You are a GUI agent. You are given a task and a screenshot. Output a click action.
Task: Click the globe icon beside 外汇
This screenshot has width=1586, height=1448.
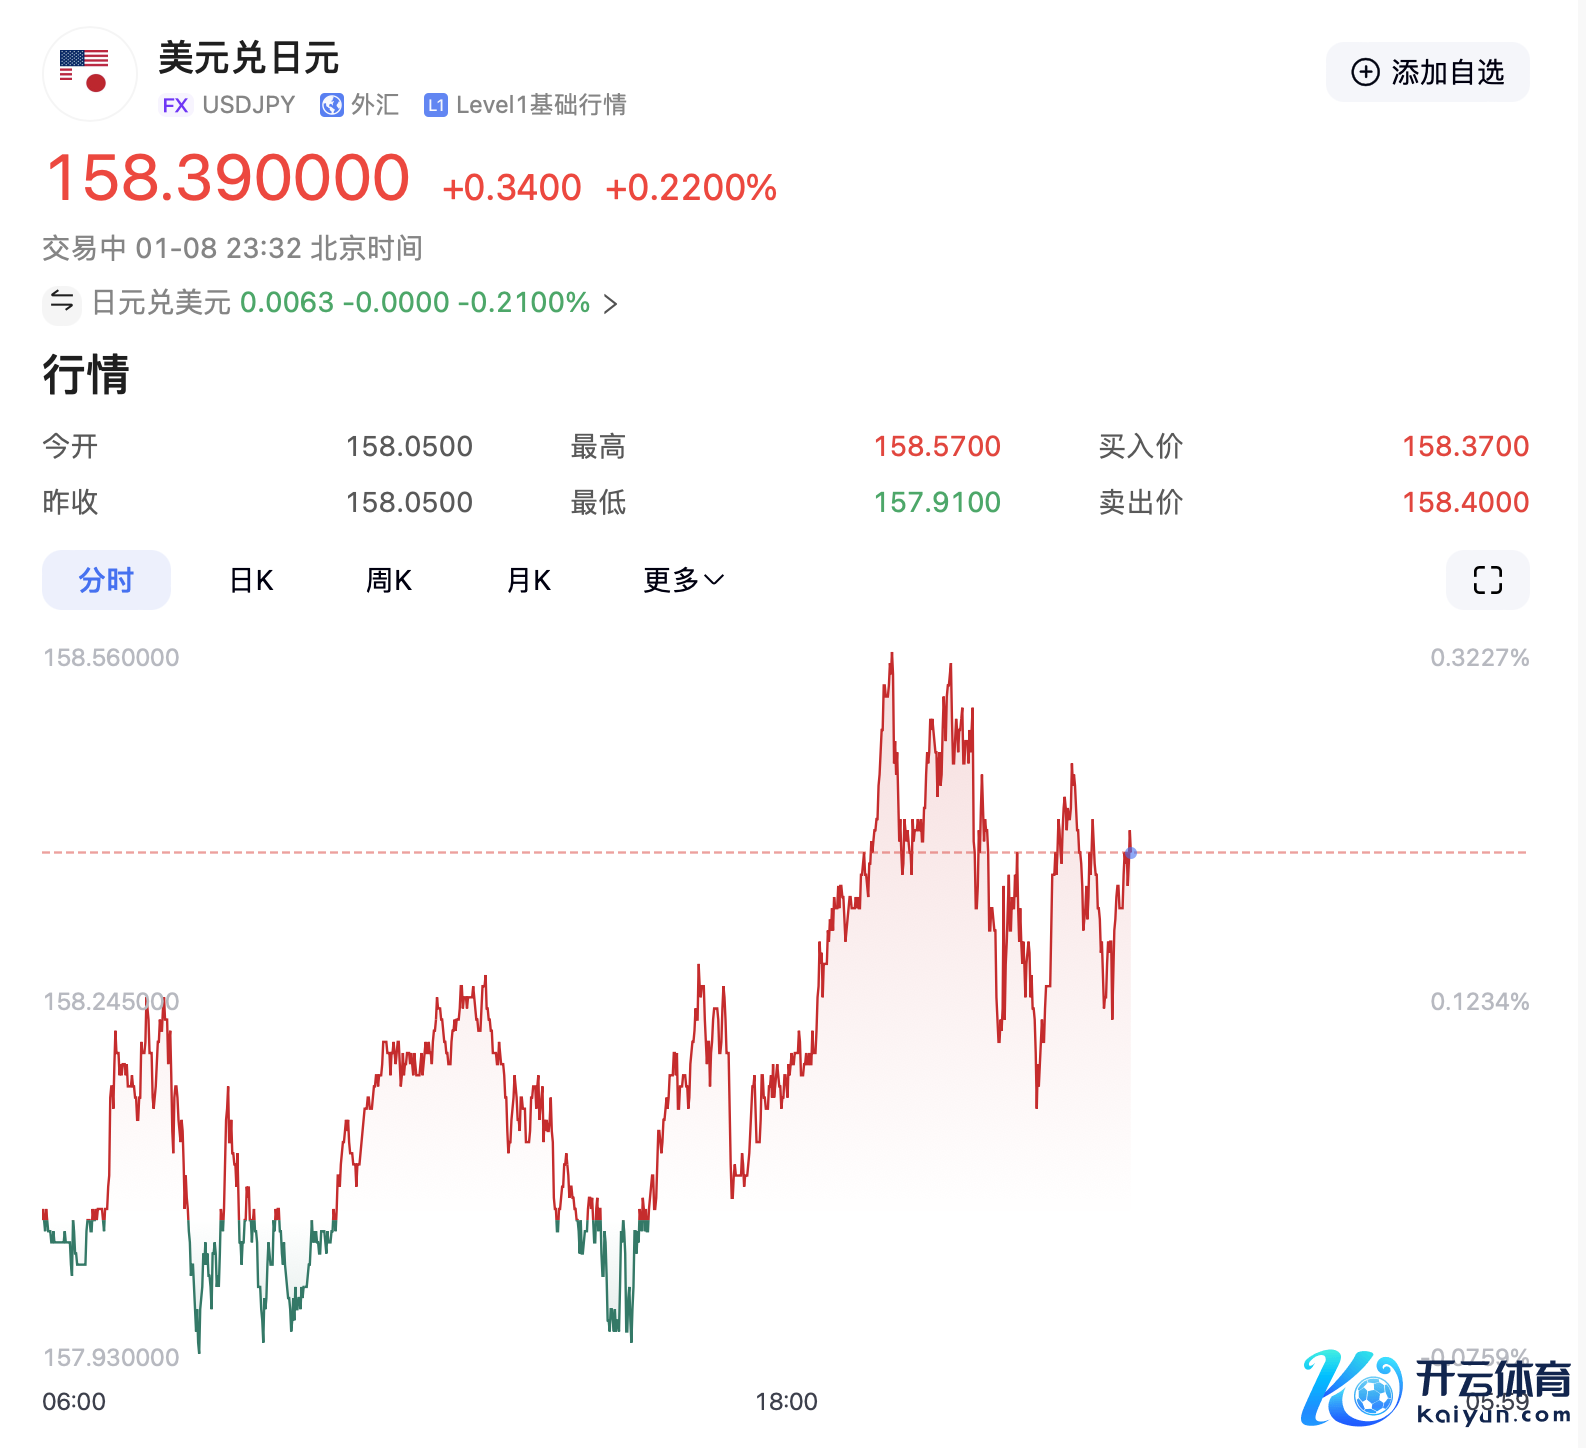(331, 105)
